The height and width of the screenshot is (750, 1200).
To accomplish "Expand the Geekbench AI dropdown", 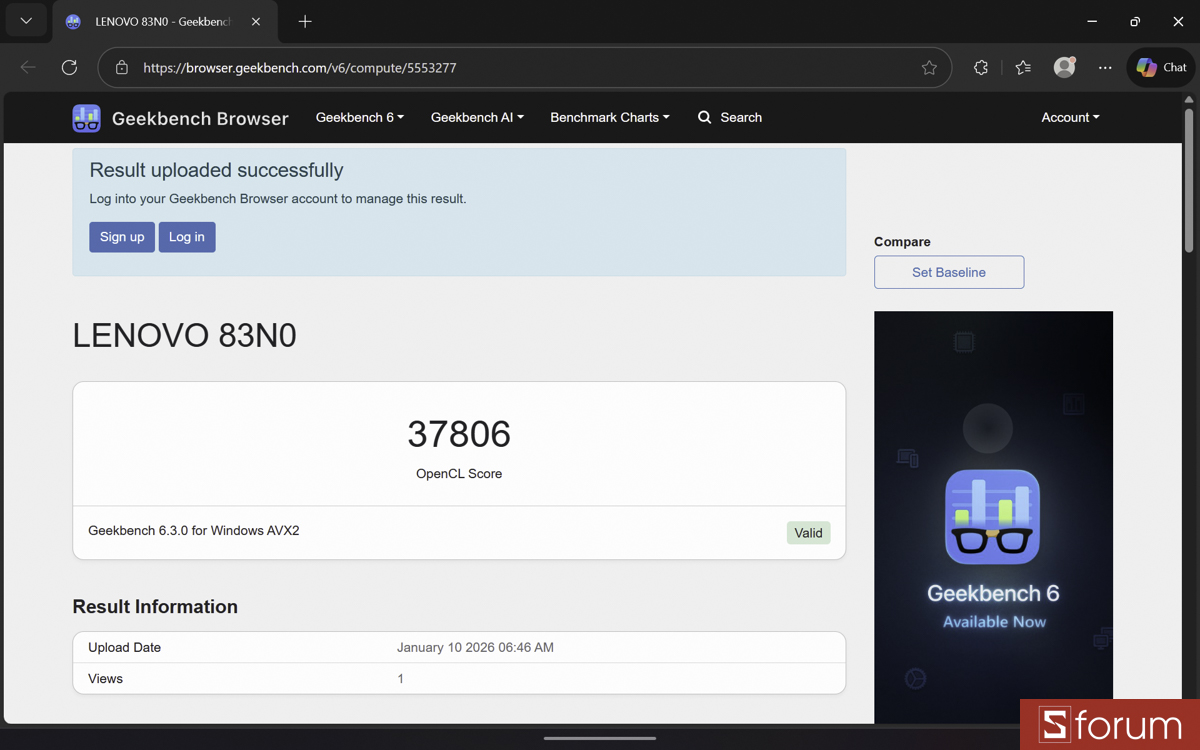I will [x=477, y=118].
